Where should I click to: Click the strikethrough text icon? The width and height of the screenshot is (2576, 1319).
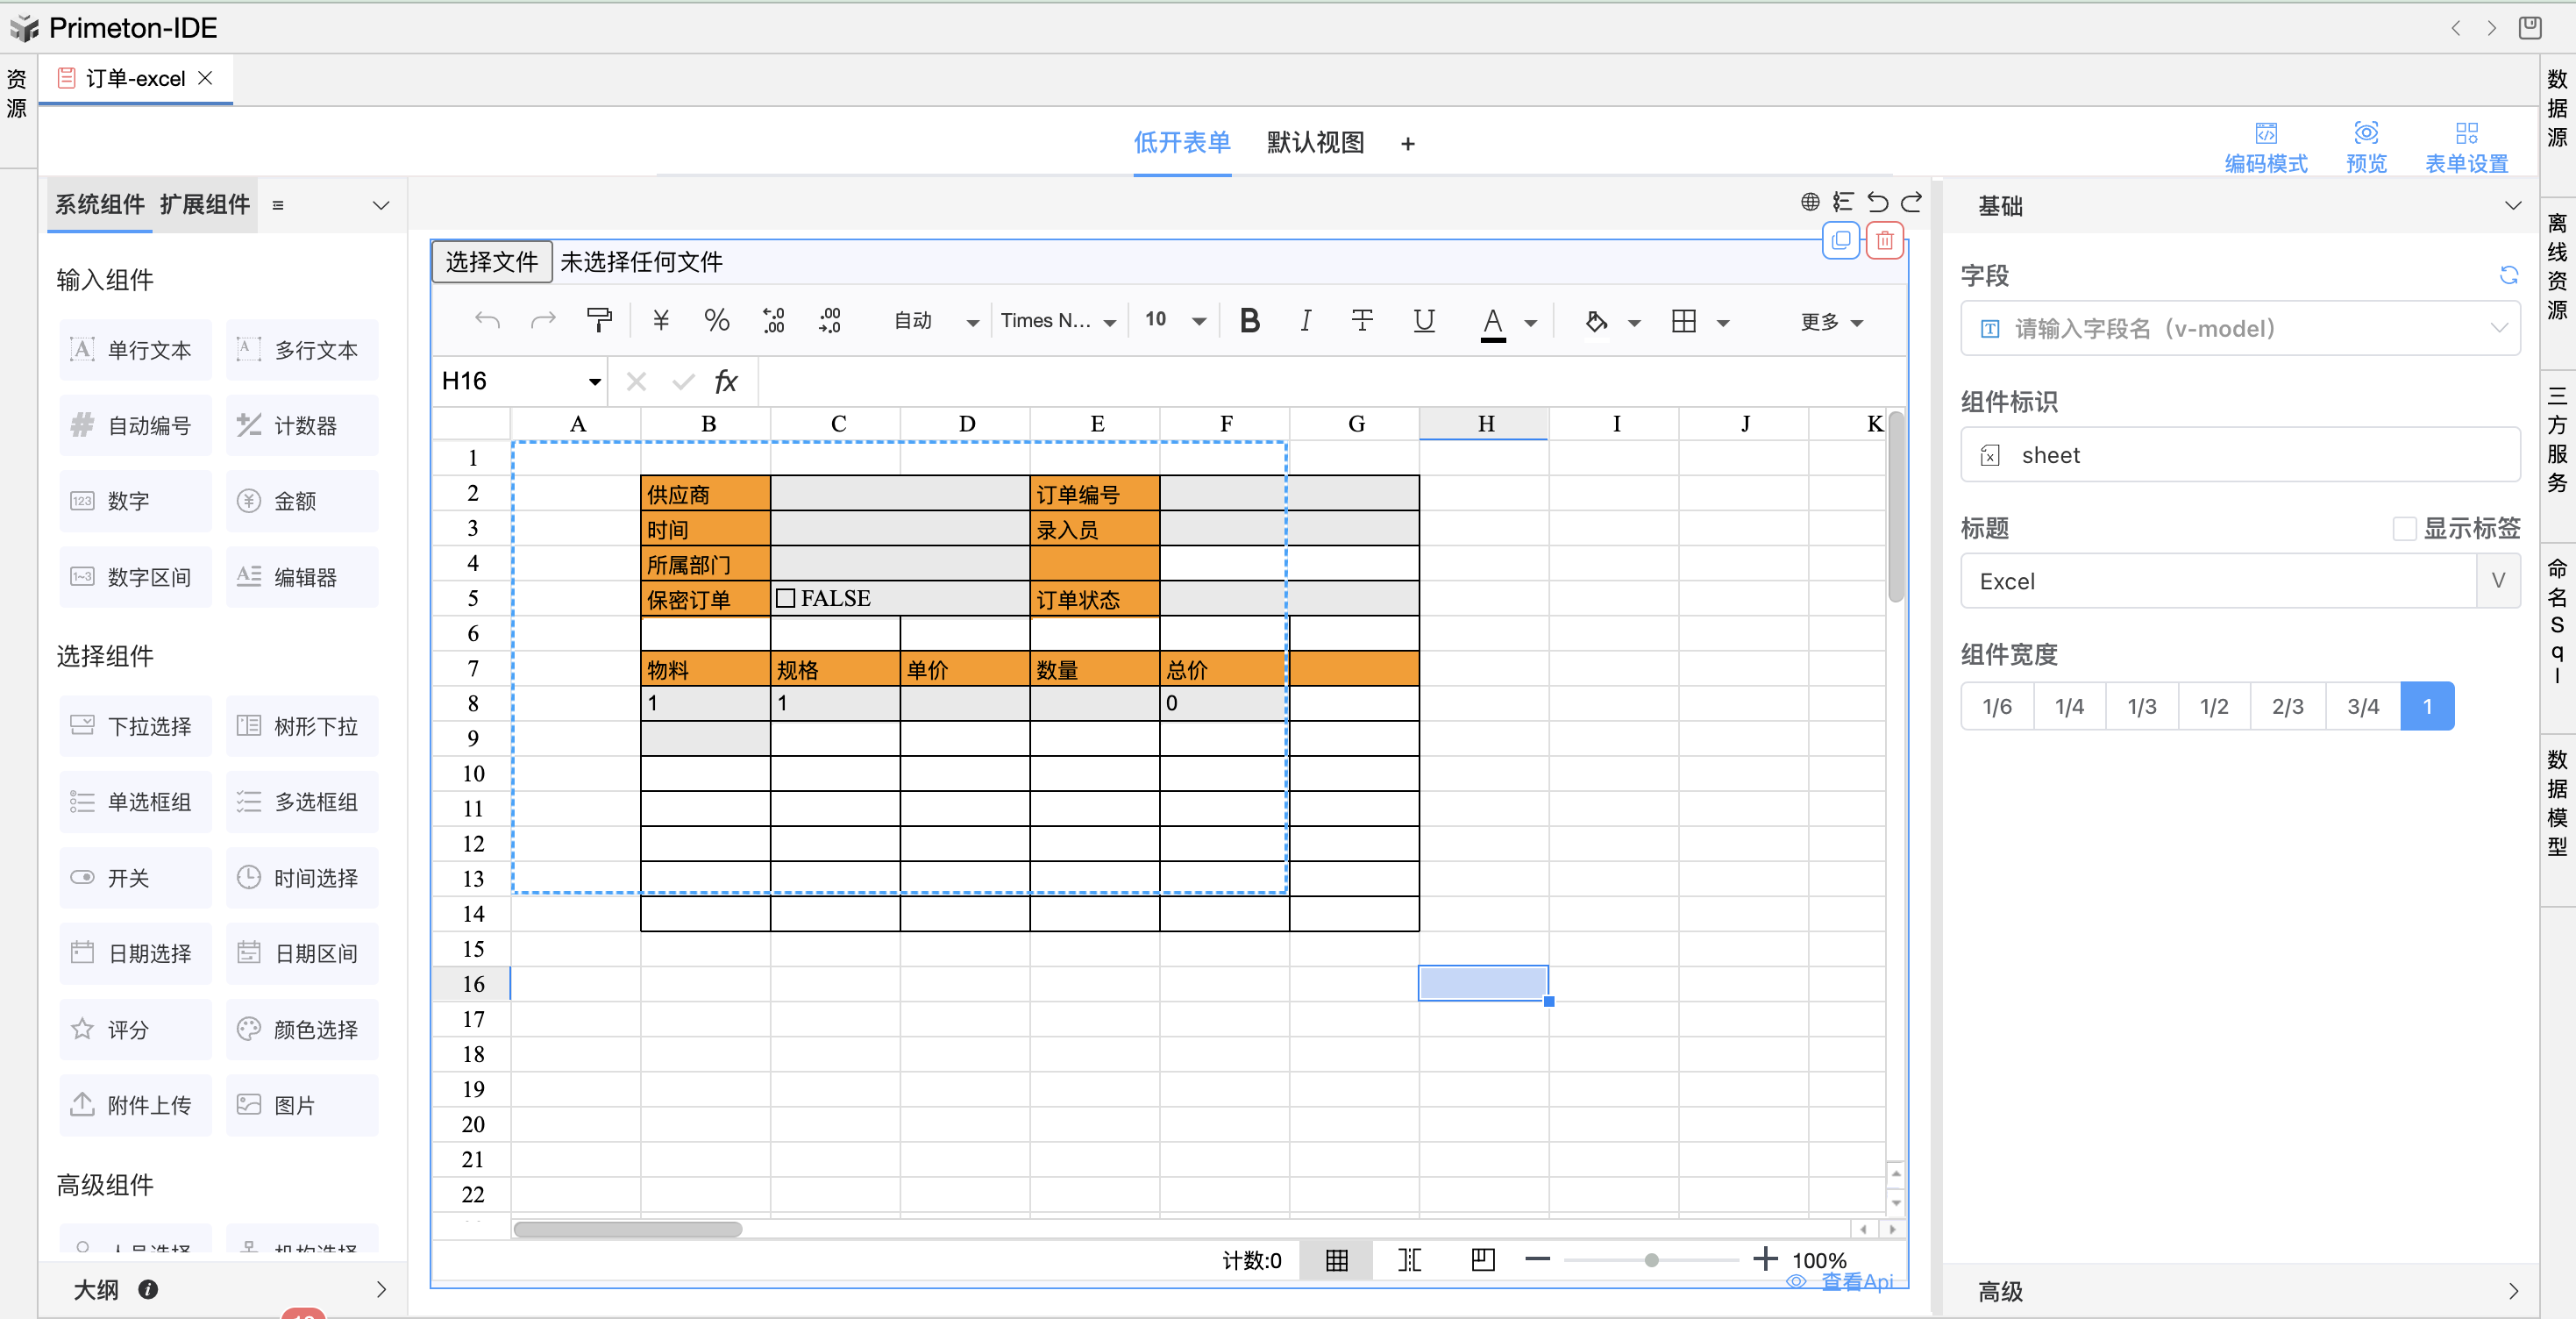1362,320
